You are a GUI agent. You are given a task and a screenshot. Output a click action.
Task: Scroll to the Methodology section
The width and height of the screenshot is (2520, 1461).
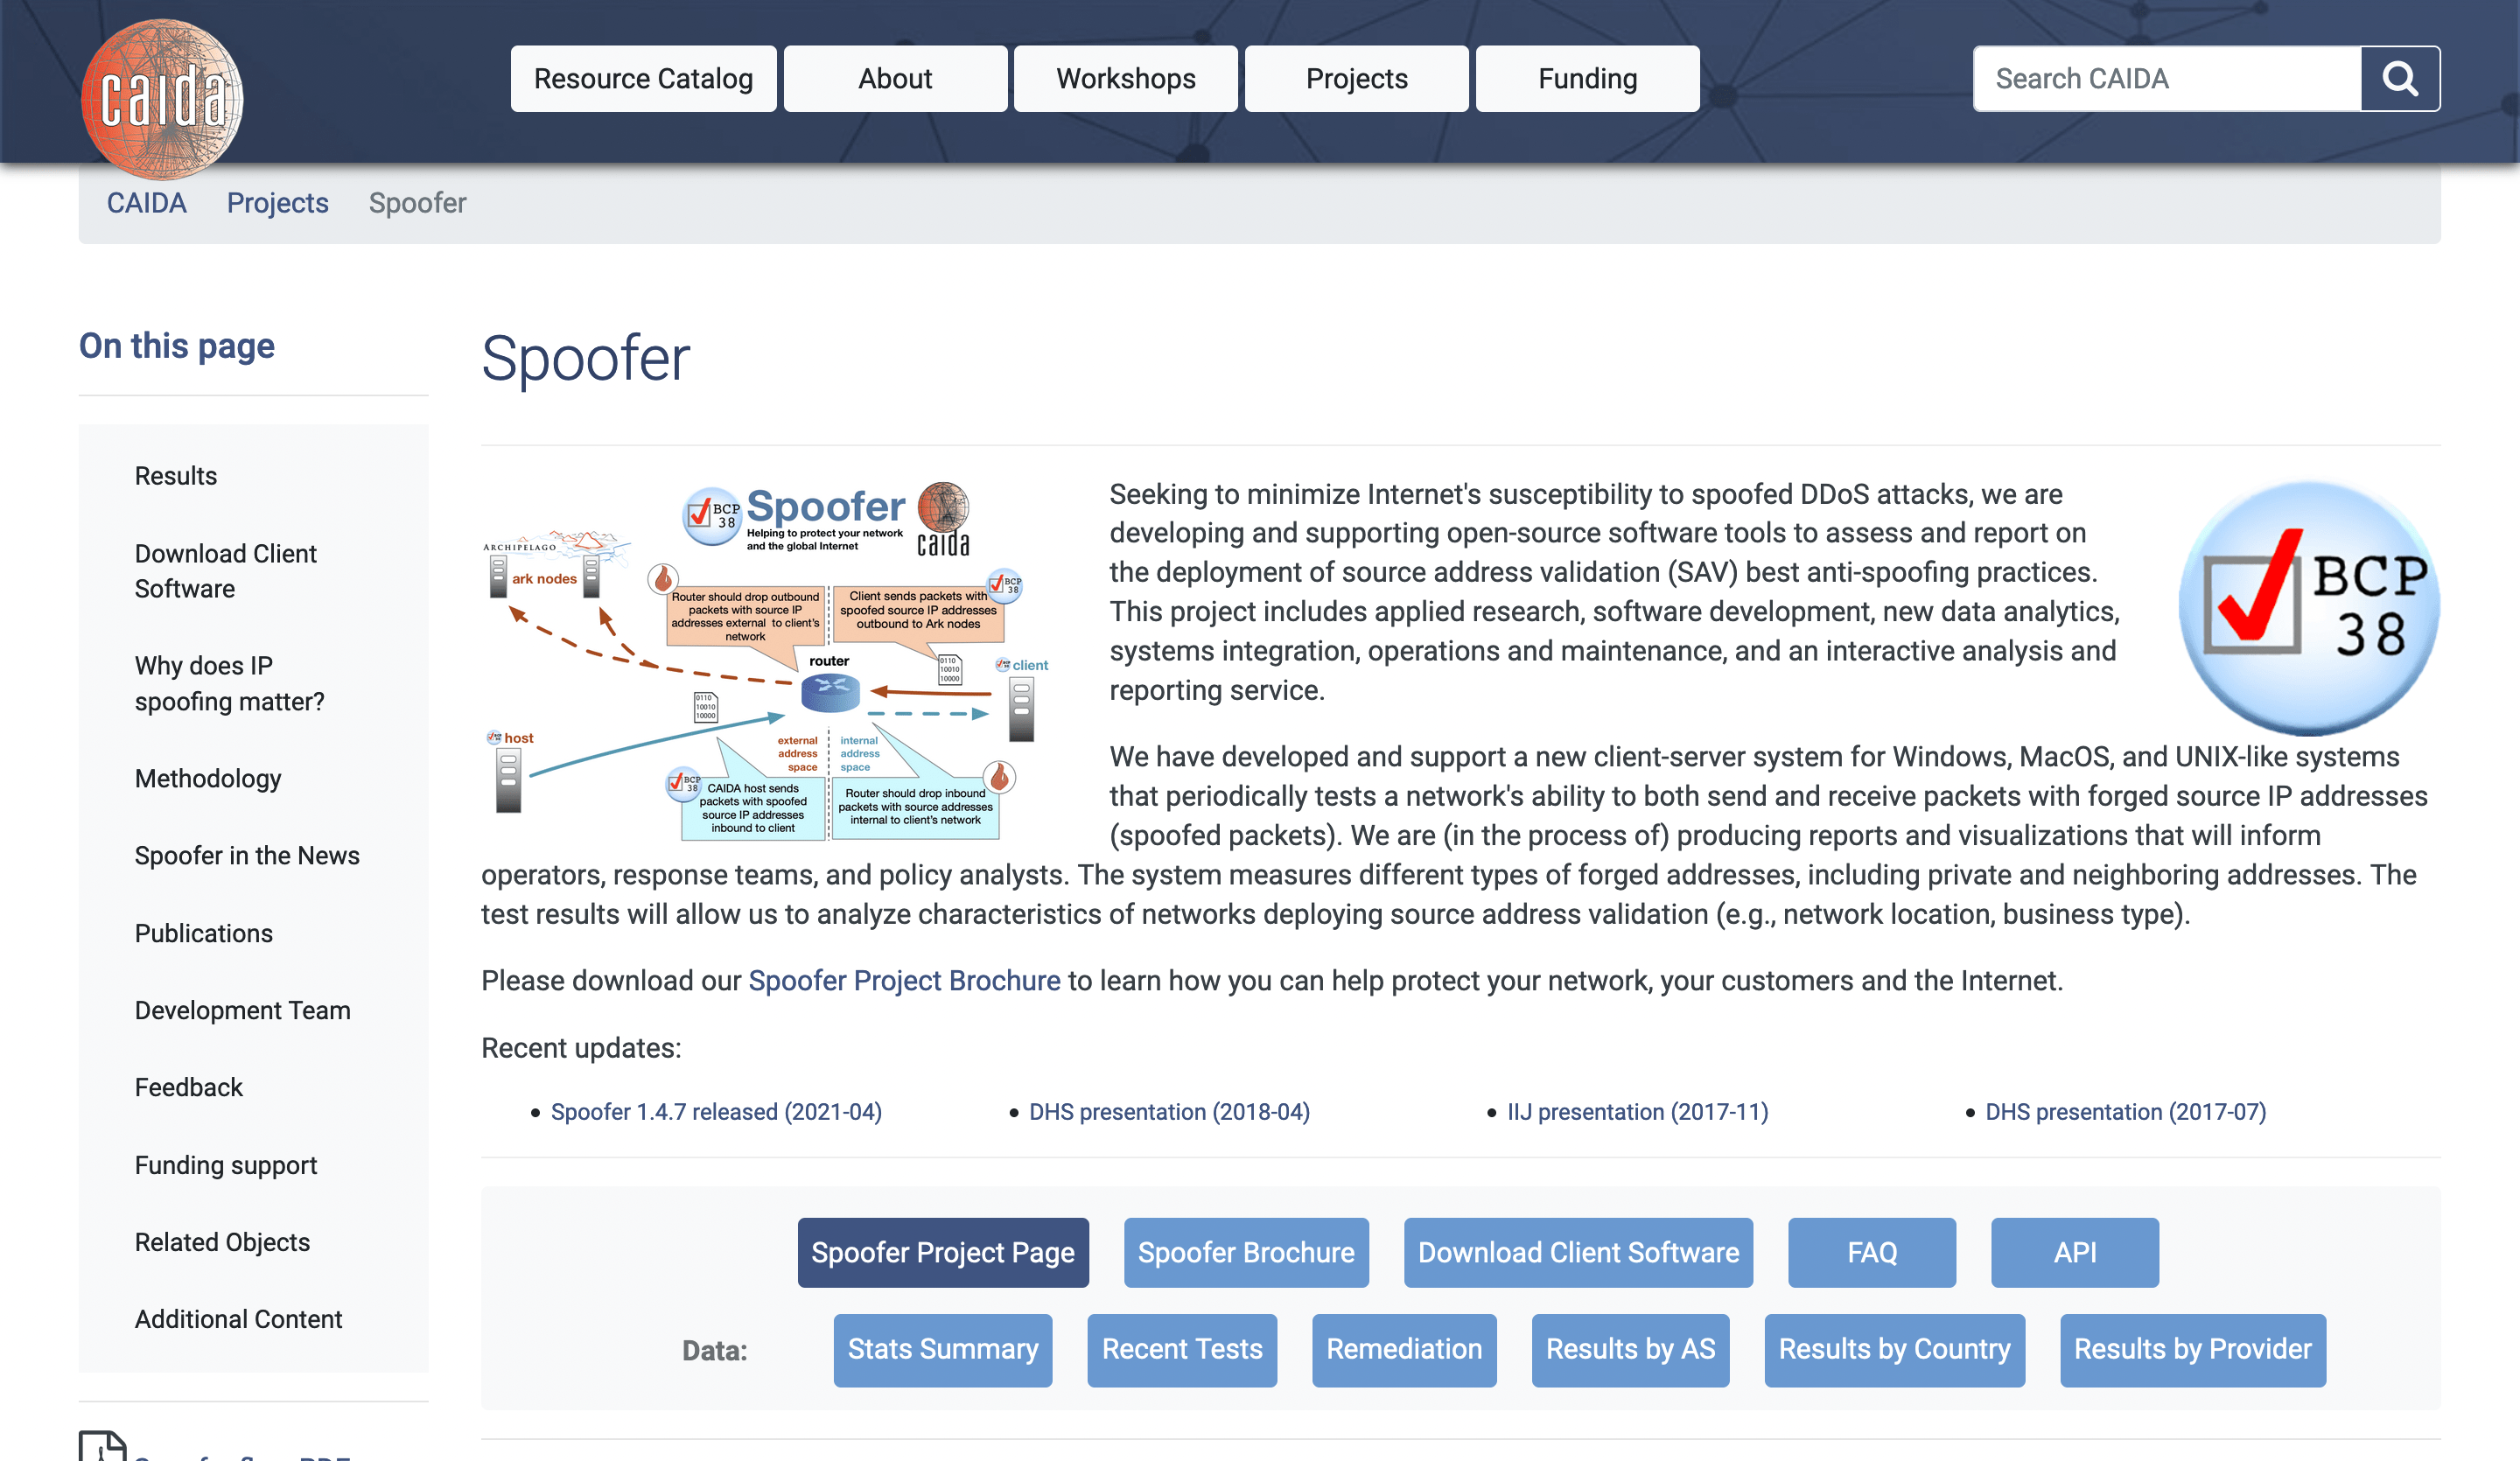pyautogui.click(x=207, y=778)
